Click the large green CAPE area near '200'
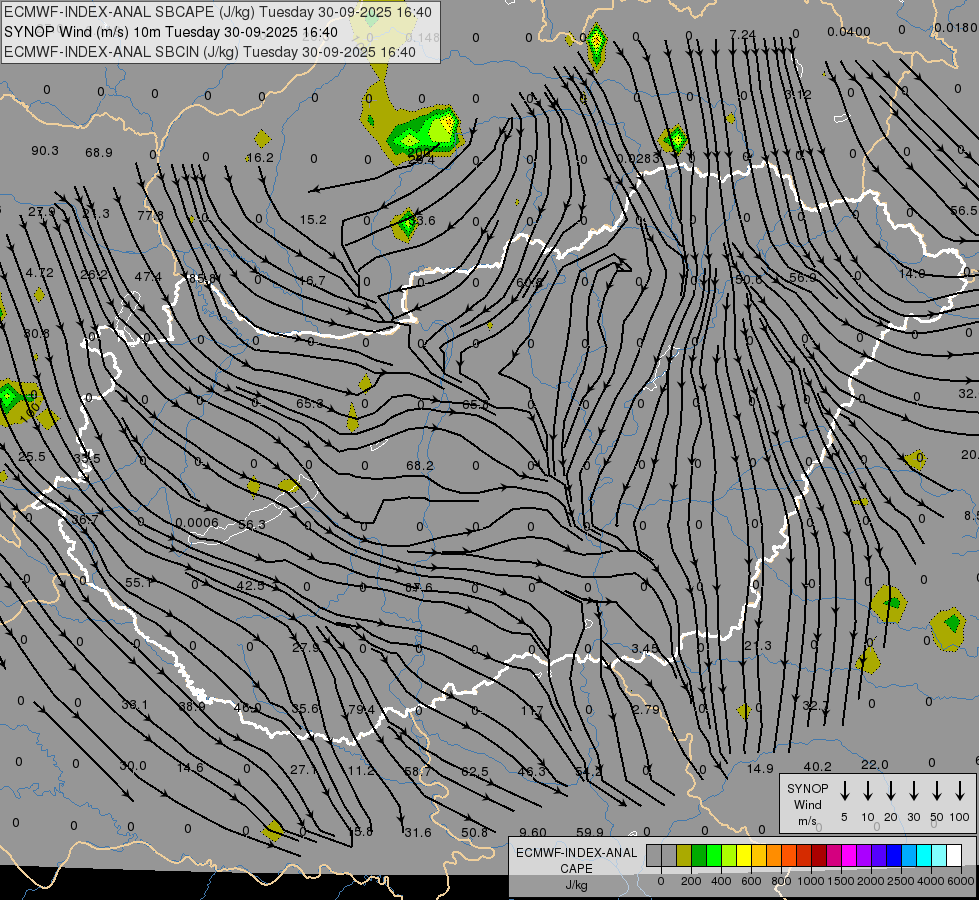The height and width of the screenshot is (900, 979). tap(423, 132)
